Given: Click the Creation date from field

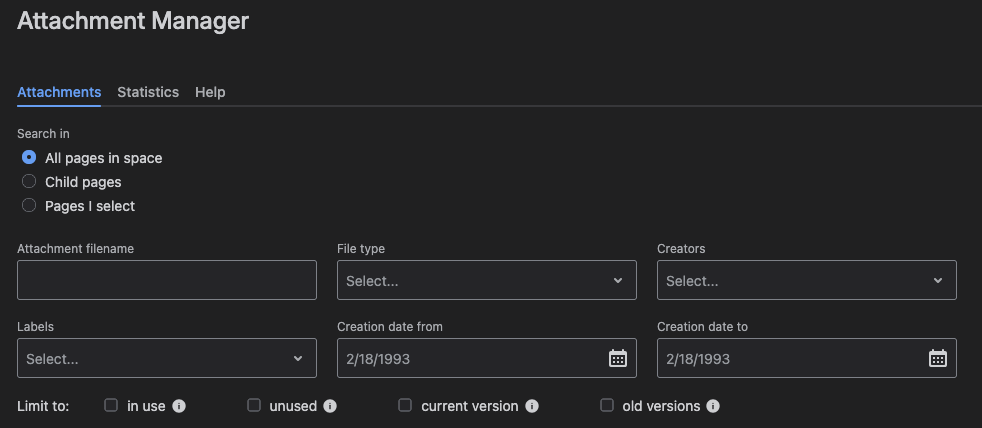Looking at the screenshot, I should click(487, 358).
